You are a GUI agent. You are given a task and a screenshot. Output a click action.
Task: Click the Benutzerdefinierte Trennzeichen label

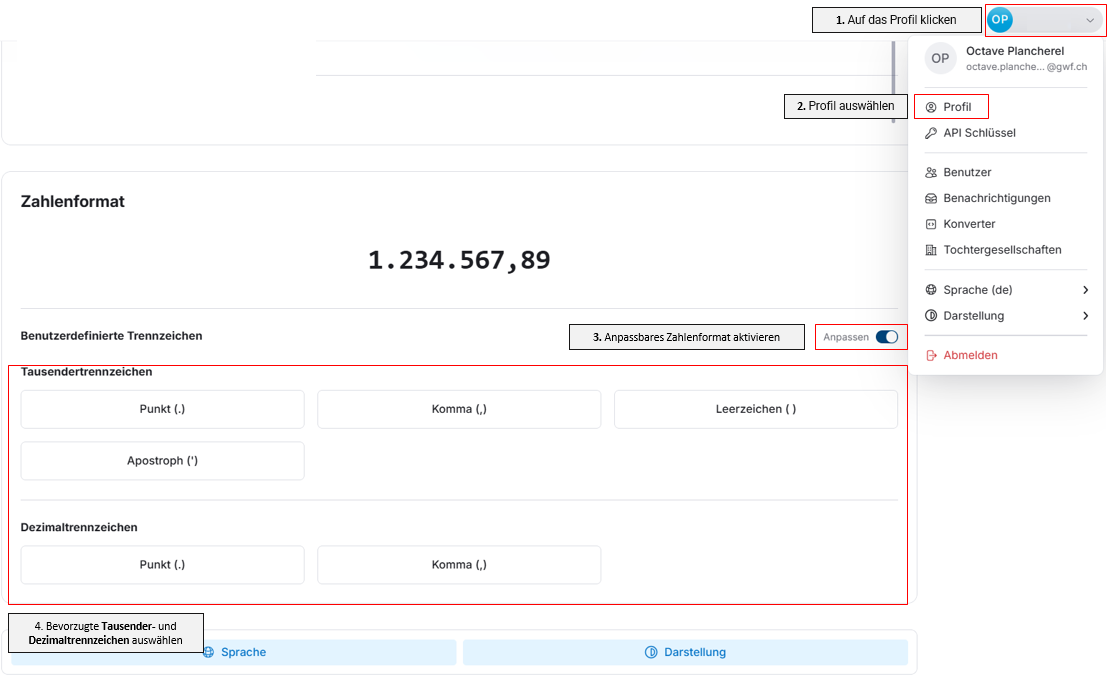112,336
